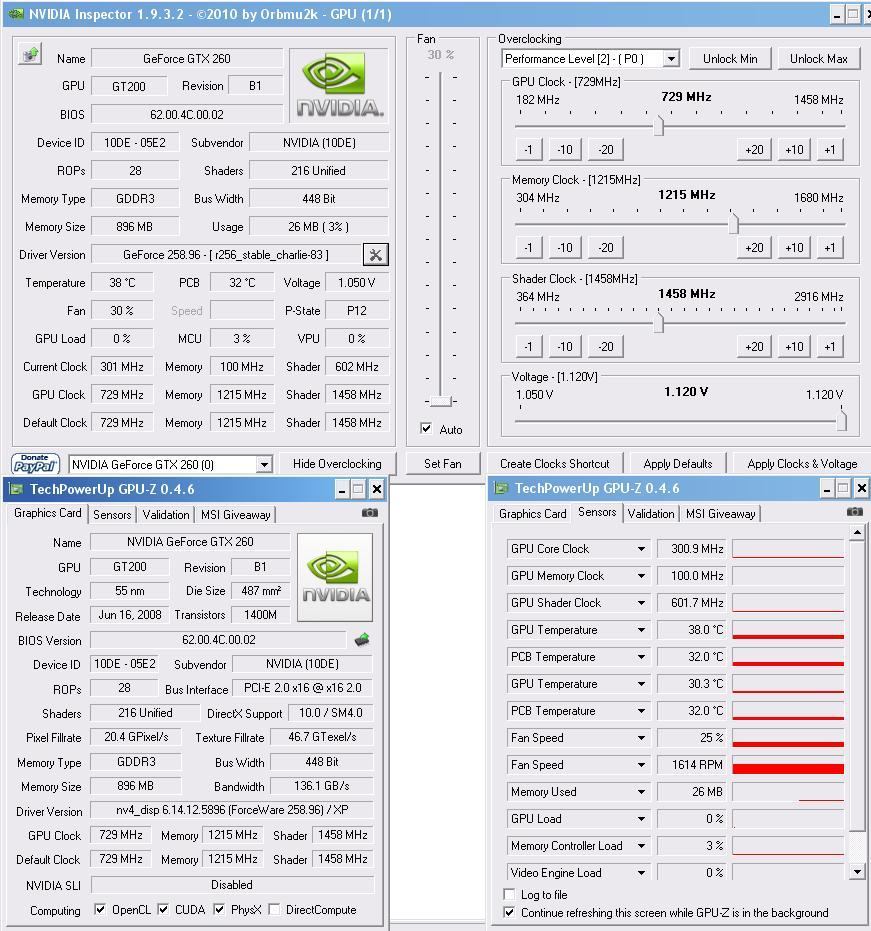This screenshot has width=871, height=931.
Task: Toggle the OpenCL checkbox in GPU-Z
Action: 100,909
